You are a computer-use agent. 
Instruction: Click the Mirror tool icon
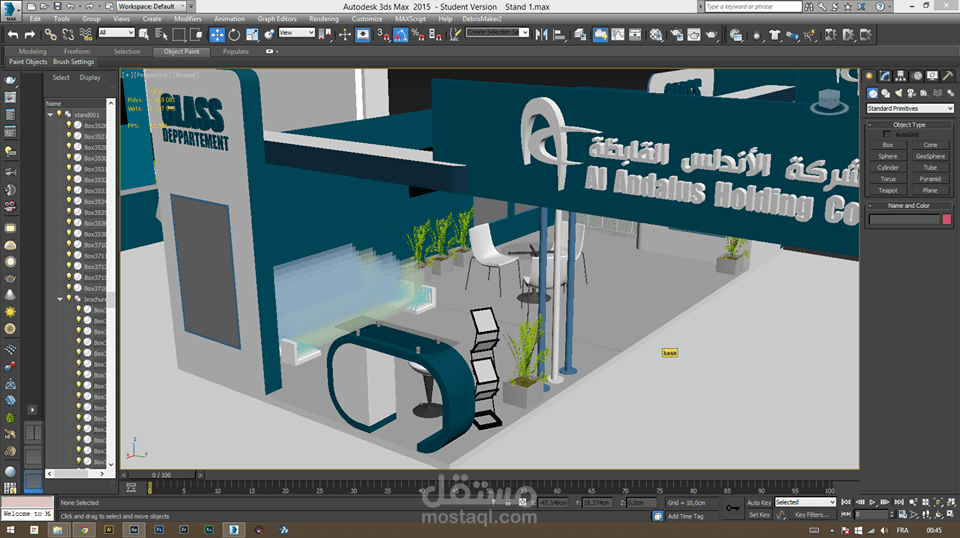(541, 35)
